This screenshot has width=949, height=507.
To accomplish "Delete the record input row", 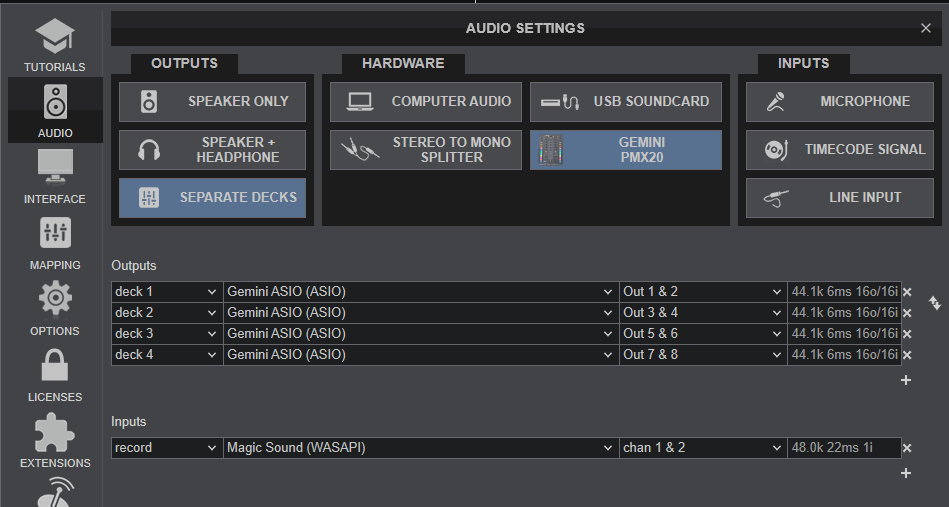I will (x=907, y=448).
